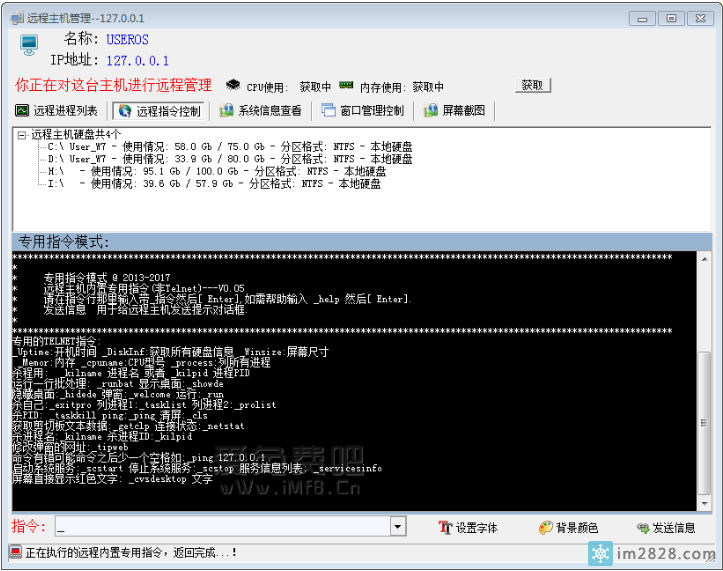
Task: Click the remote process list tab icon
Action: click(x=22, y=111)
